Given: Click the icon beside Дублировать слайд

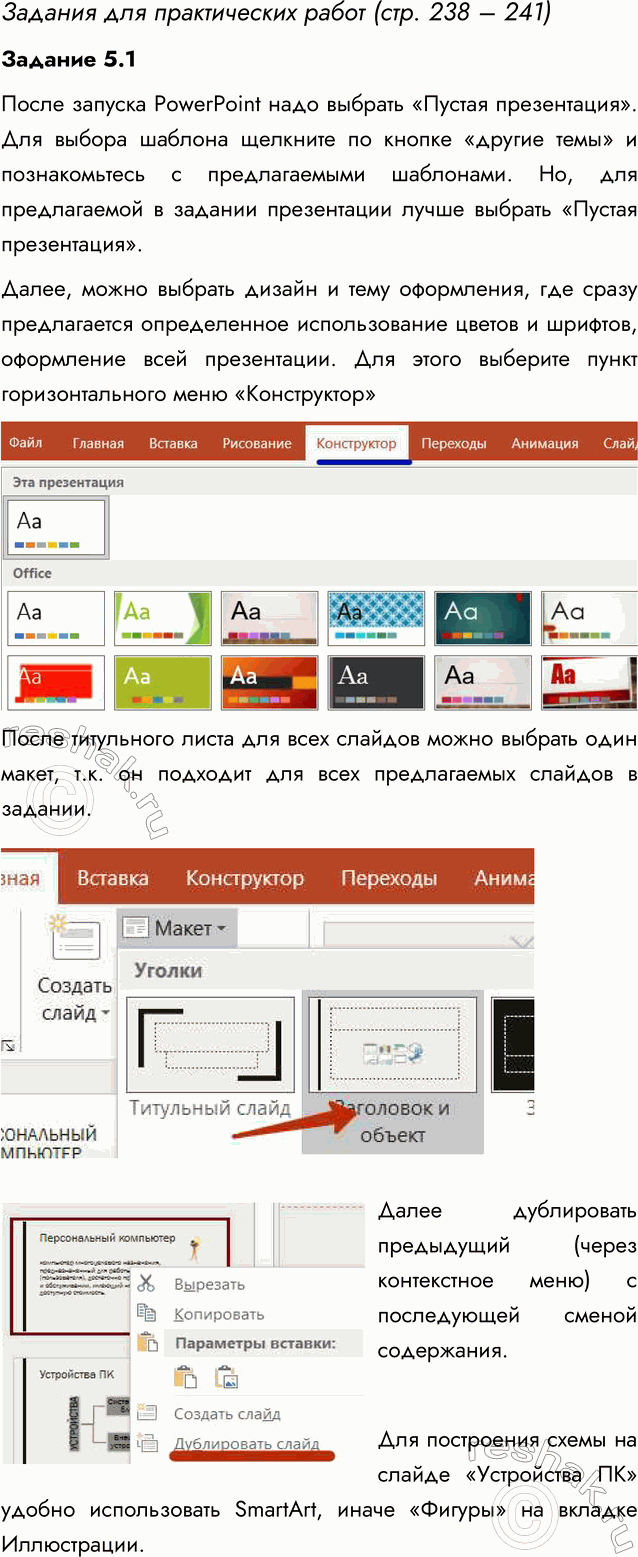Looking at the screenshot, I should coord(147,1443).
